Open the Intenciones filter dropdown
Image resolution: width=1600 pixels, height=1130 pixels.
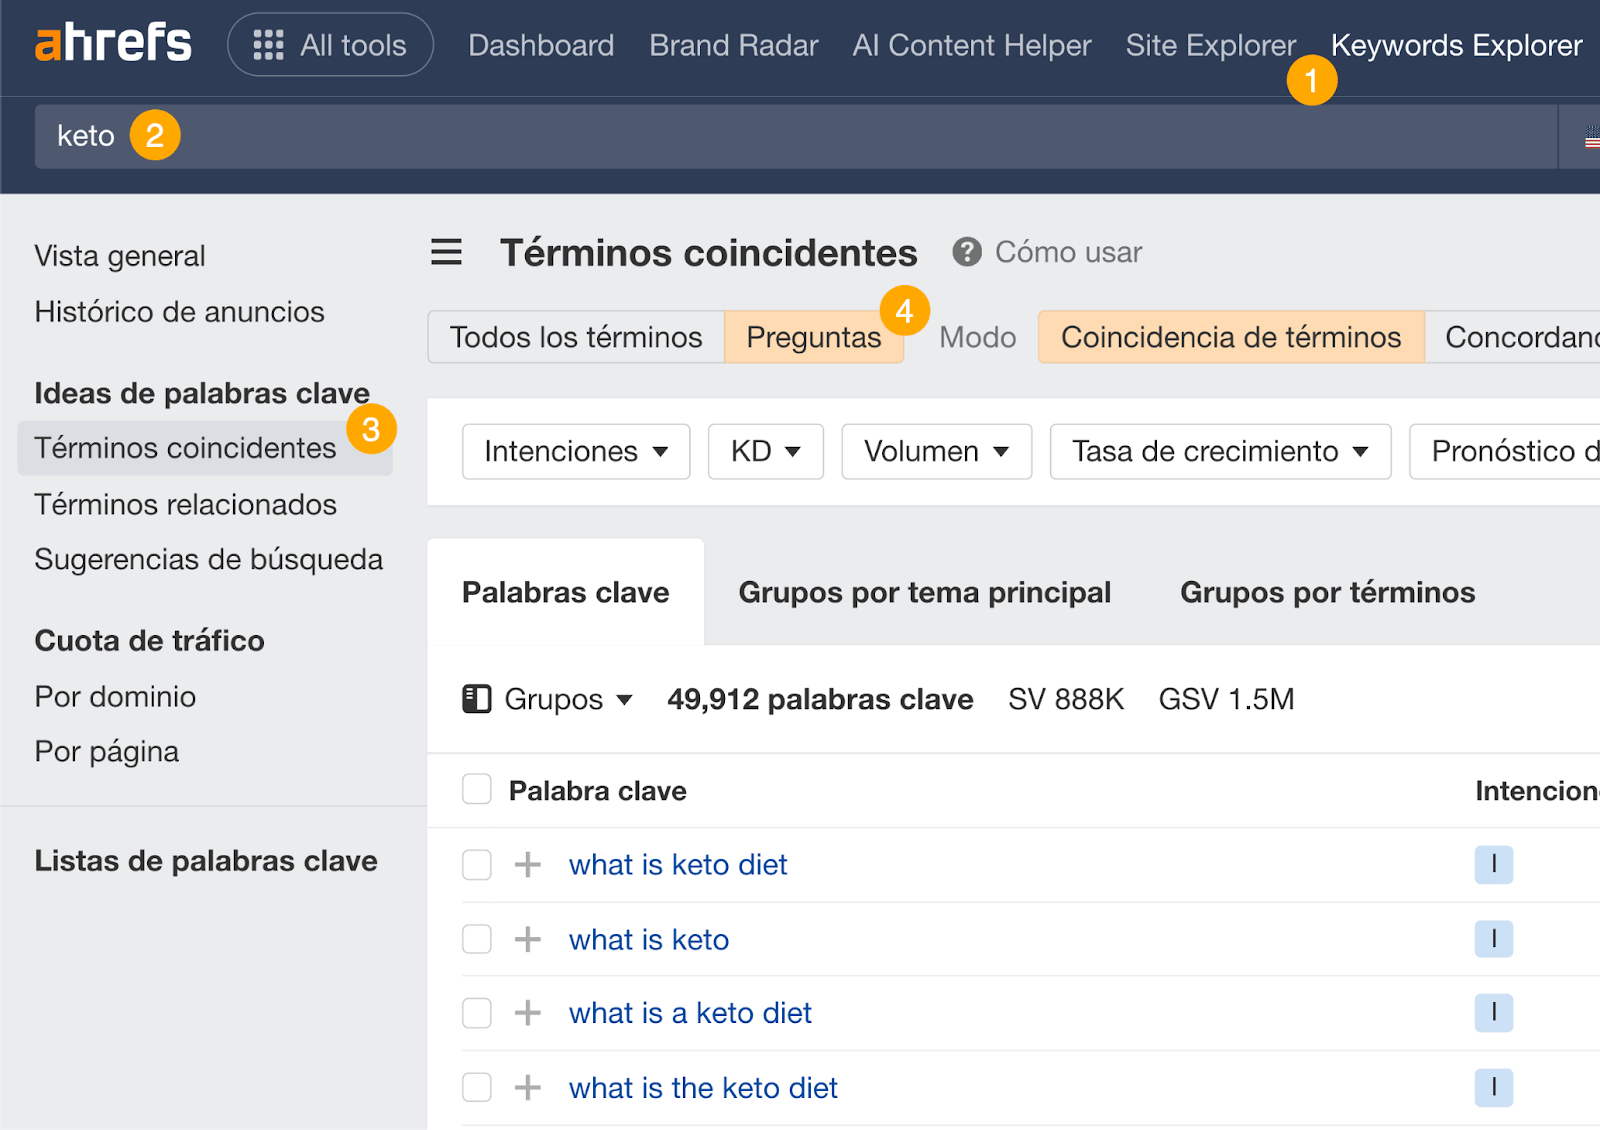575,451
